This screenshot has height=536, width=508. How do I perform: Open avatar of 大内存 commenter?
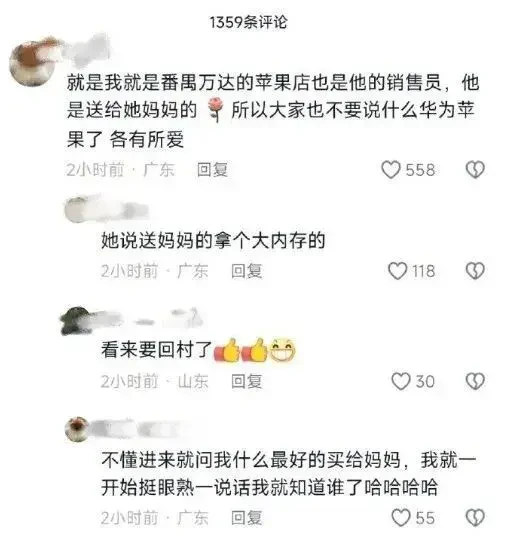[77, 209]
